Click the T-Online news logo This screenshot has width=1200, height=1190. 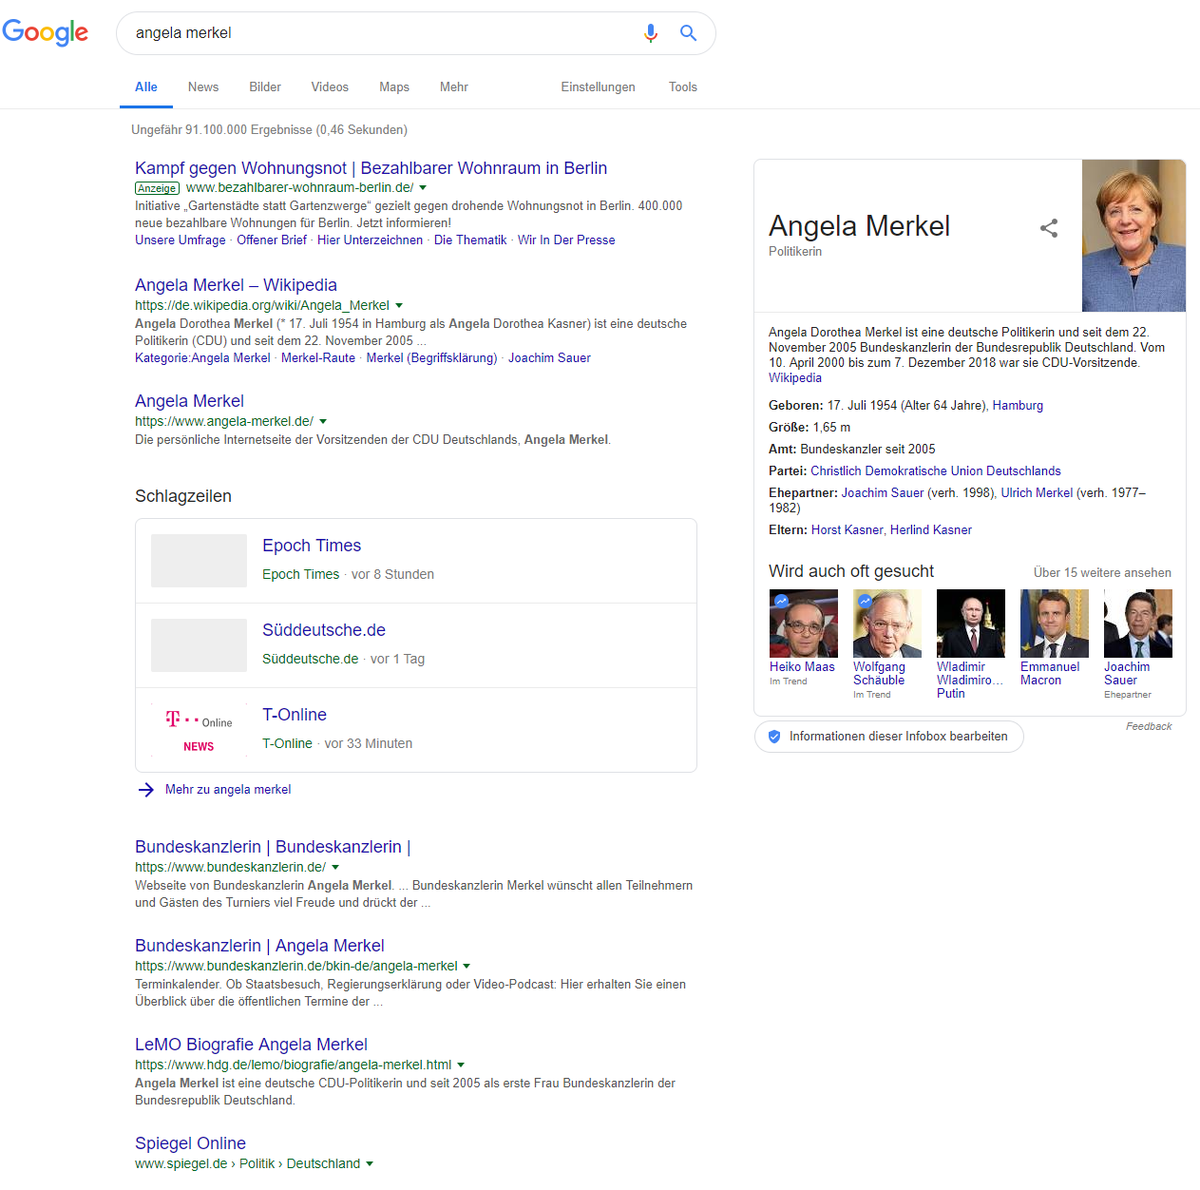click(x=199, y=730)
